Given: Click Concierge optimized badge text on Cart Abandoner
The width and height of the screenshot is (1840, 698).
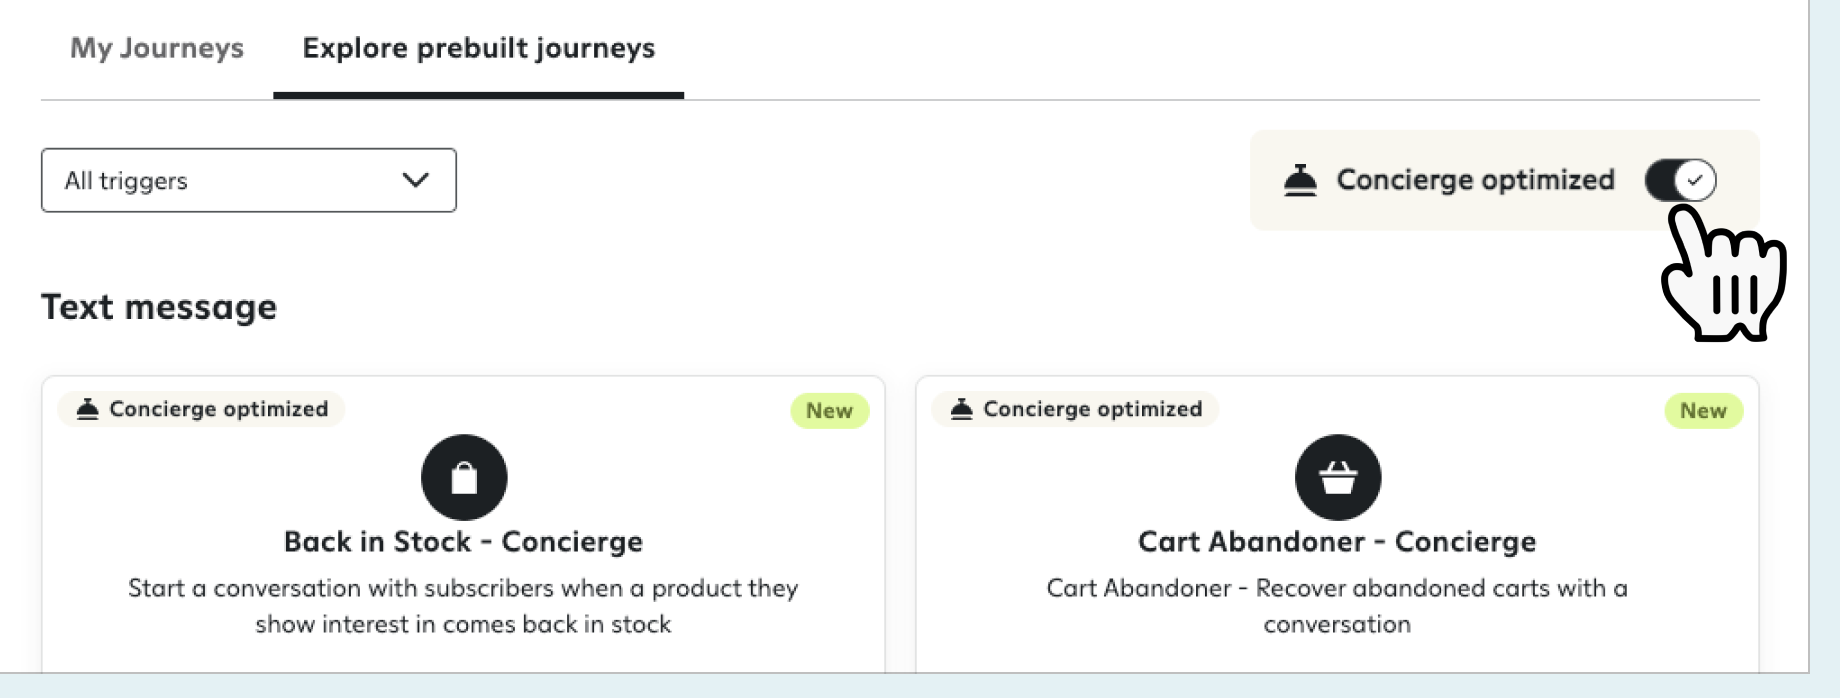Looking at the screenshot, I should point(1092,409).
